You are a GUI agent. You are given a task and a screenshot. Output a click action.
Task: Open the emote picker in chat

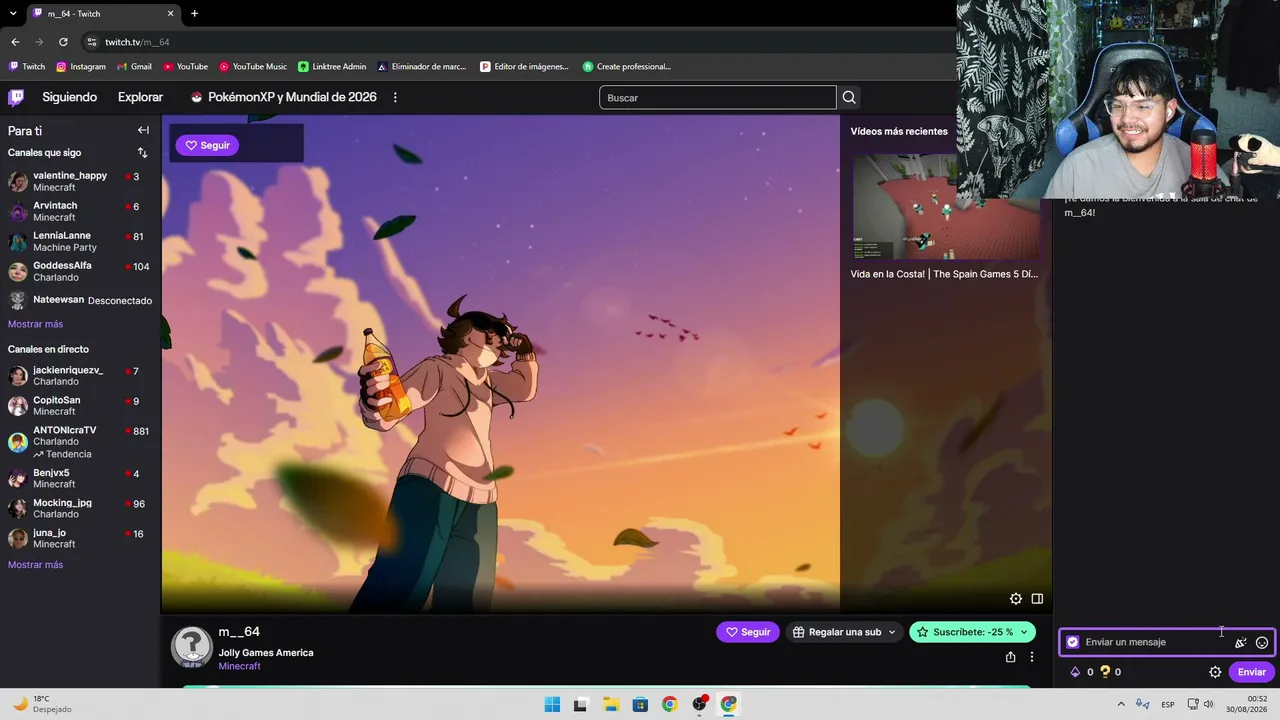[x=1262, y=642]
